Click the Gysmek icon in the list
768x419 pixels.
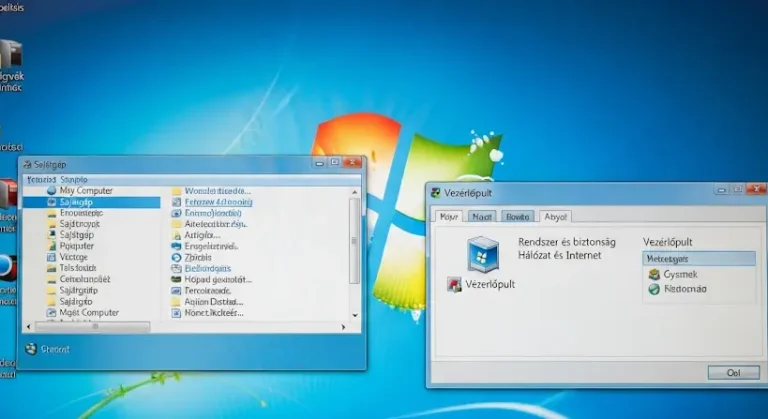point(654,274)
